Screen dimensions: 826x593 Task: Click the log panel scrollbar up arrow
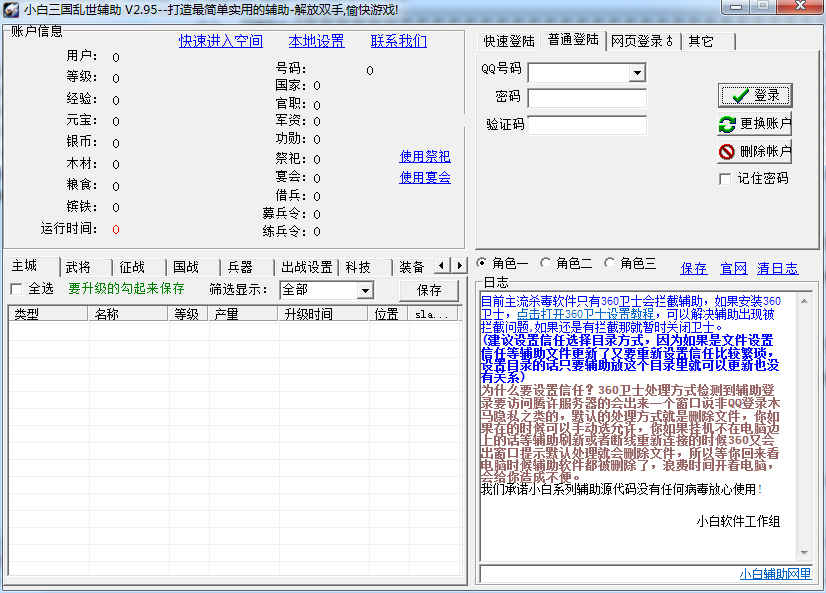pyautogui.click(x=804, y=301)
